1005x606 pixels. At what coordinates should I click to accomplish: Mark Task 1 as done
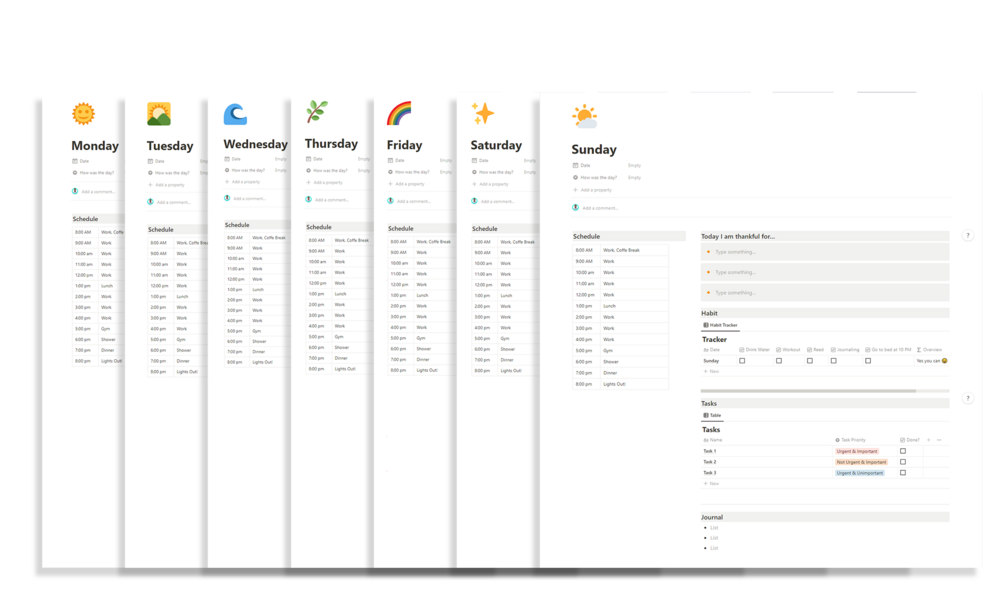coord(902,451)
